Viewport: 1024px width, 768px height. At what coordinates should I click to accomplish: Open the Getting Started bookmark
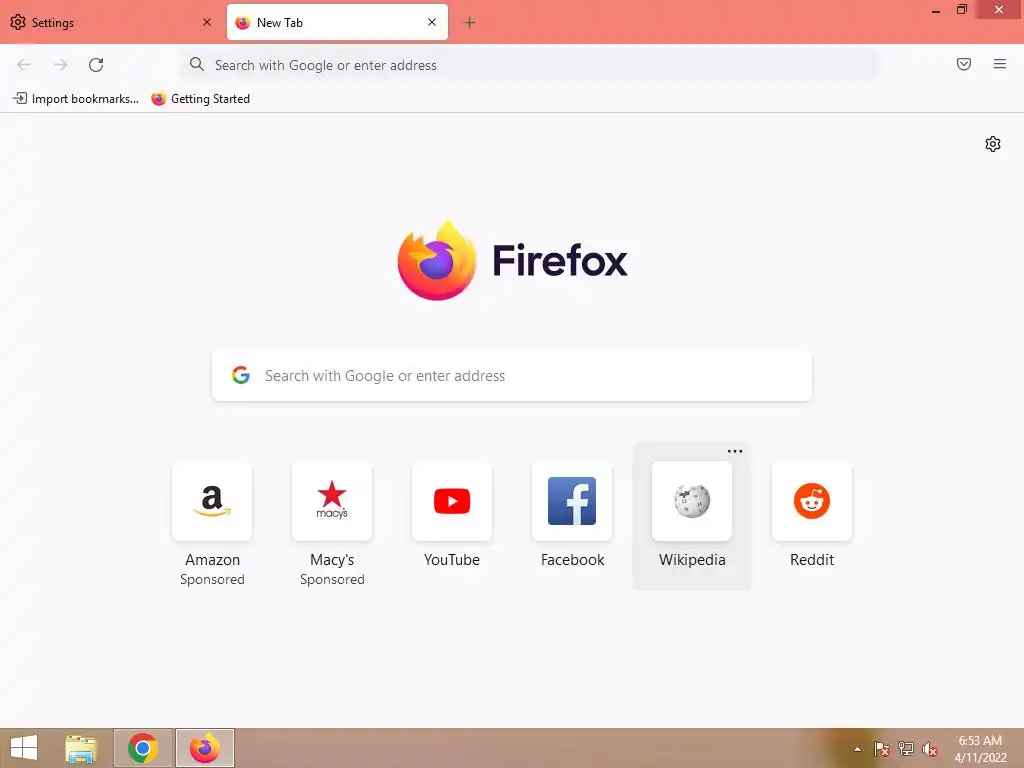point(200,99)
